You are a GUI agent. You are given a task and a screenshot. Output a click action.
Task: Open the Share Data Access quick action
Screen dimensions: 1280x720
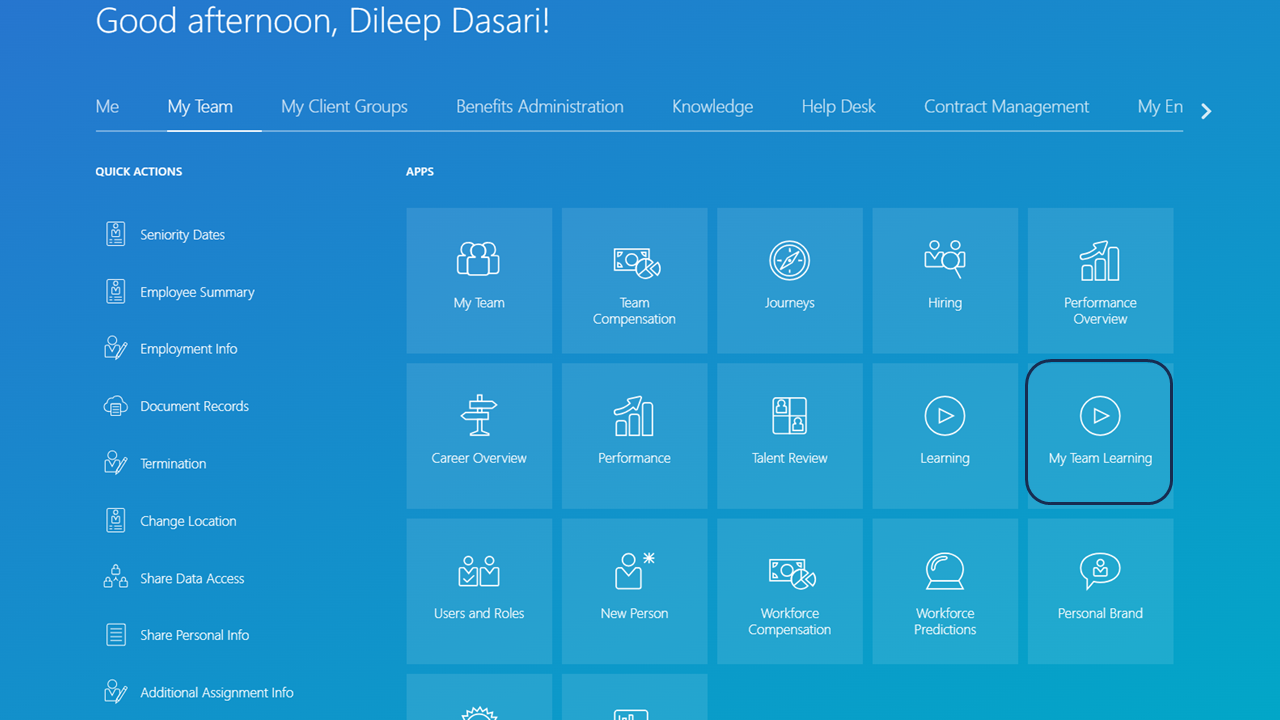point(192,579)
